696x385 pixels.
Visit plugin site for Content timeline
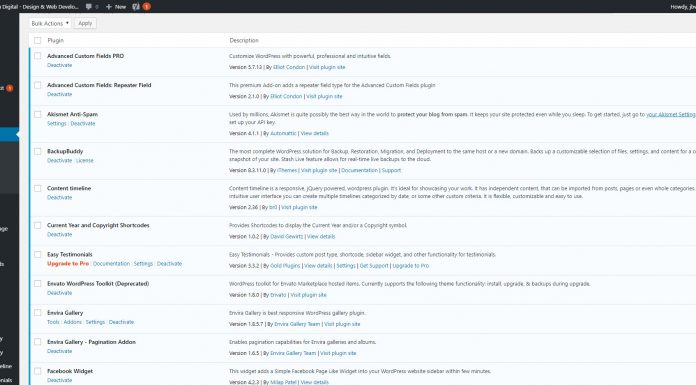click(299, 207)
